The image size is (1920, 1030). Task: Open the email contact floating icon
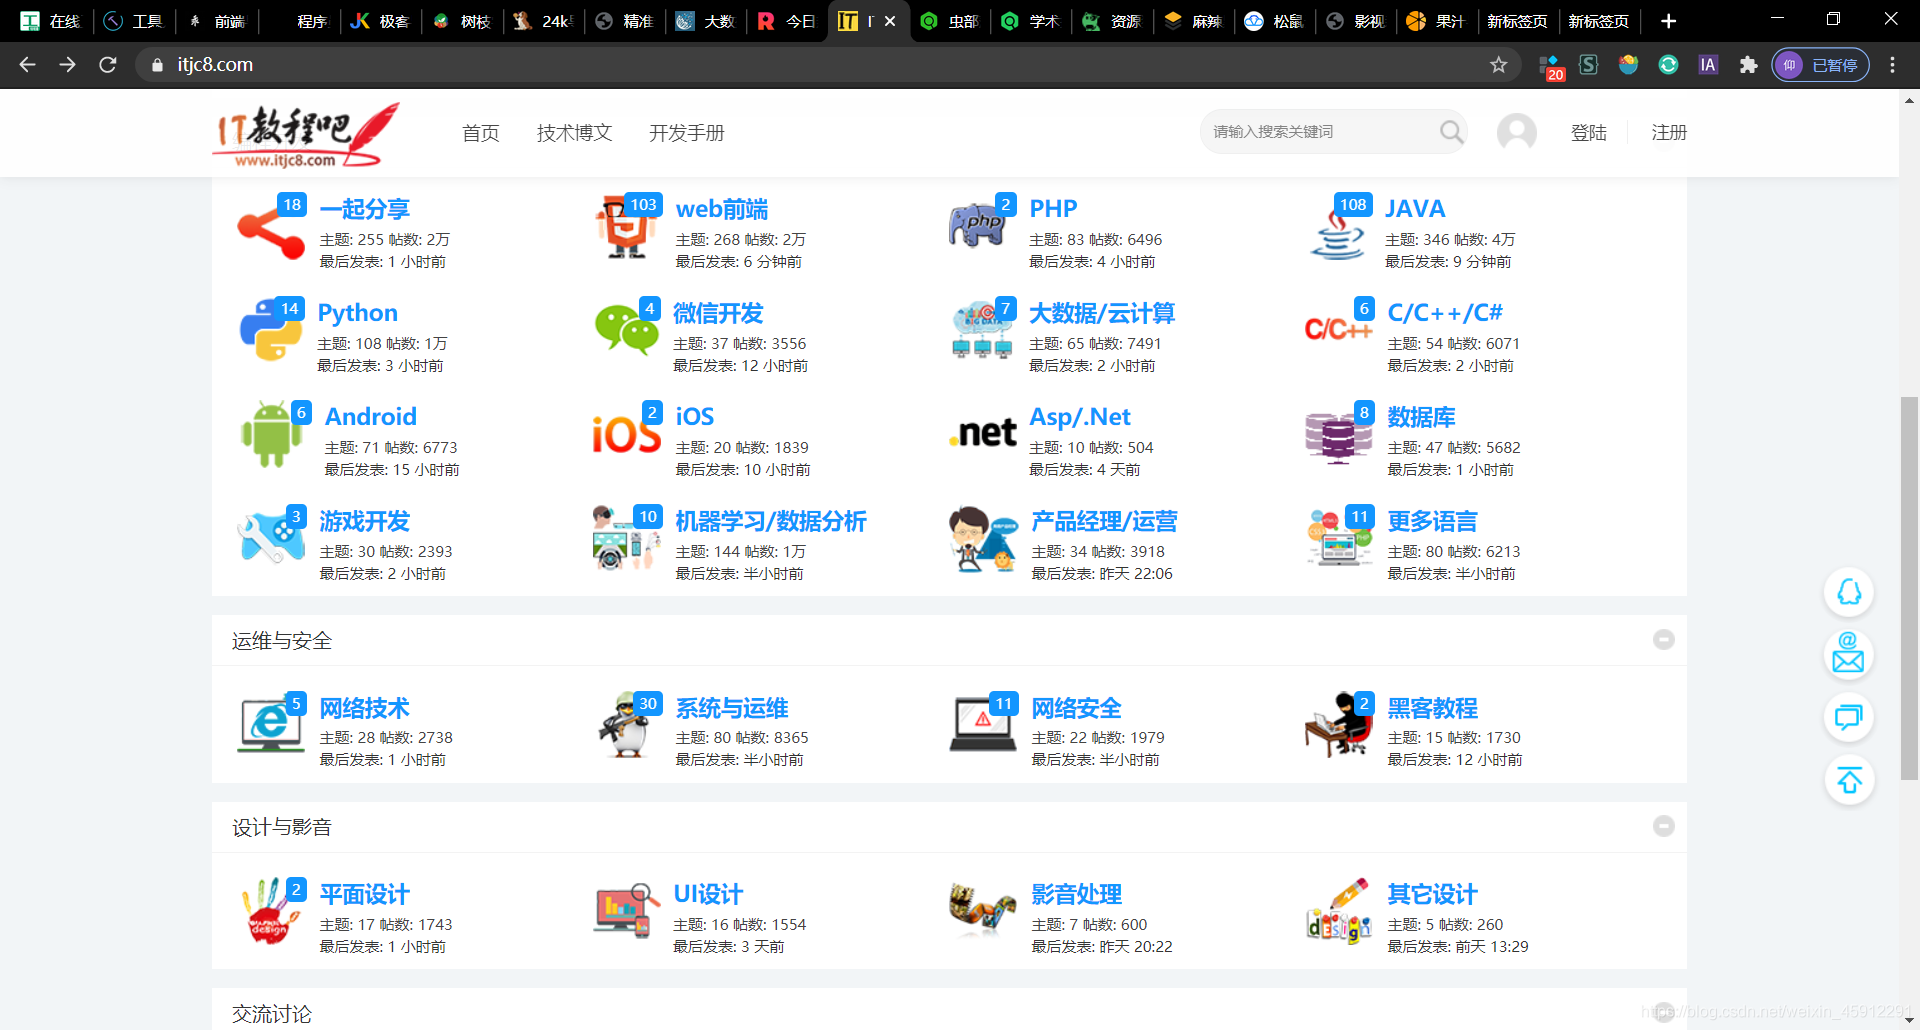coord(1849,654)
